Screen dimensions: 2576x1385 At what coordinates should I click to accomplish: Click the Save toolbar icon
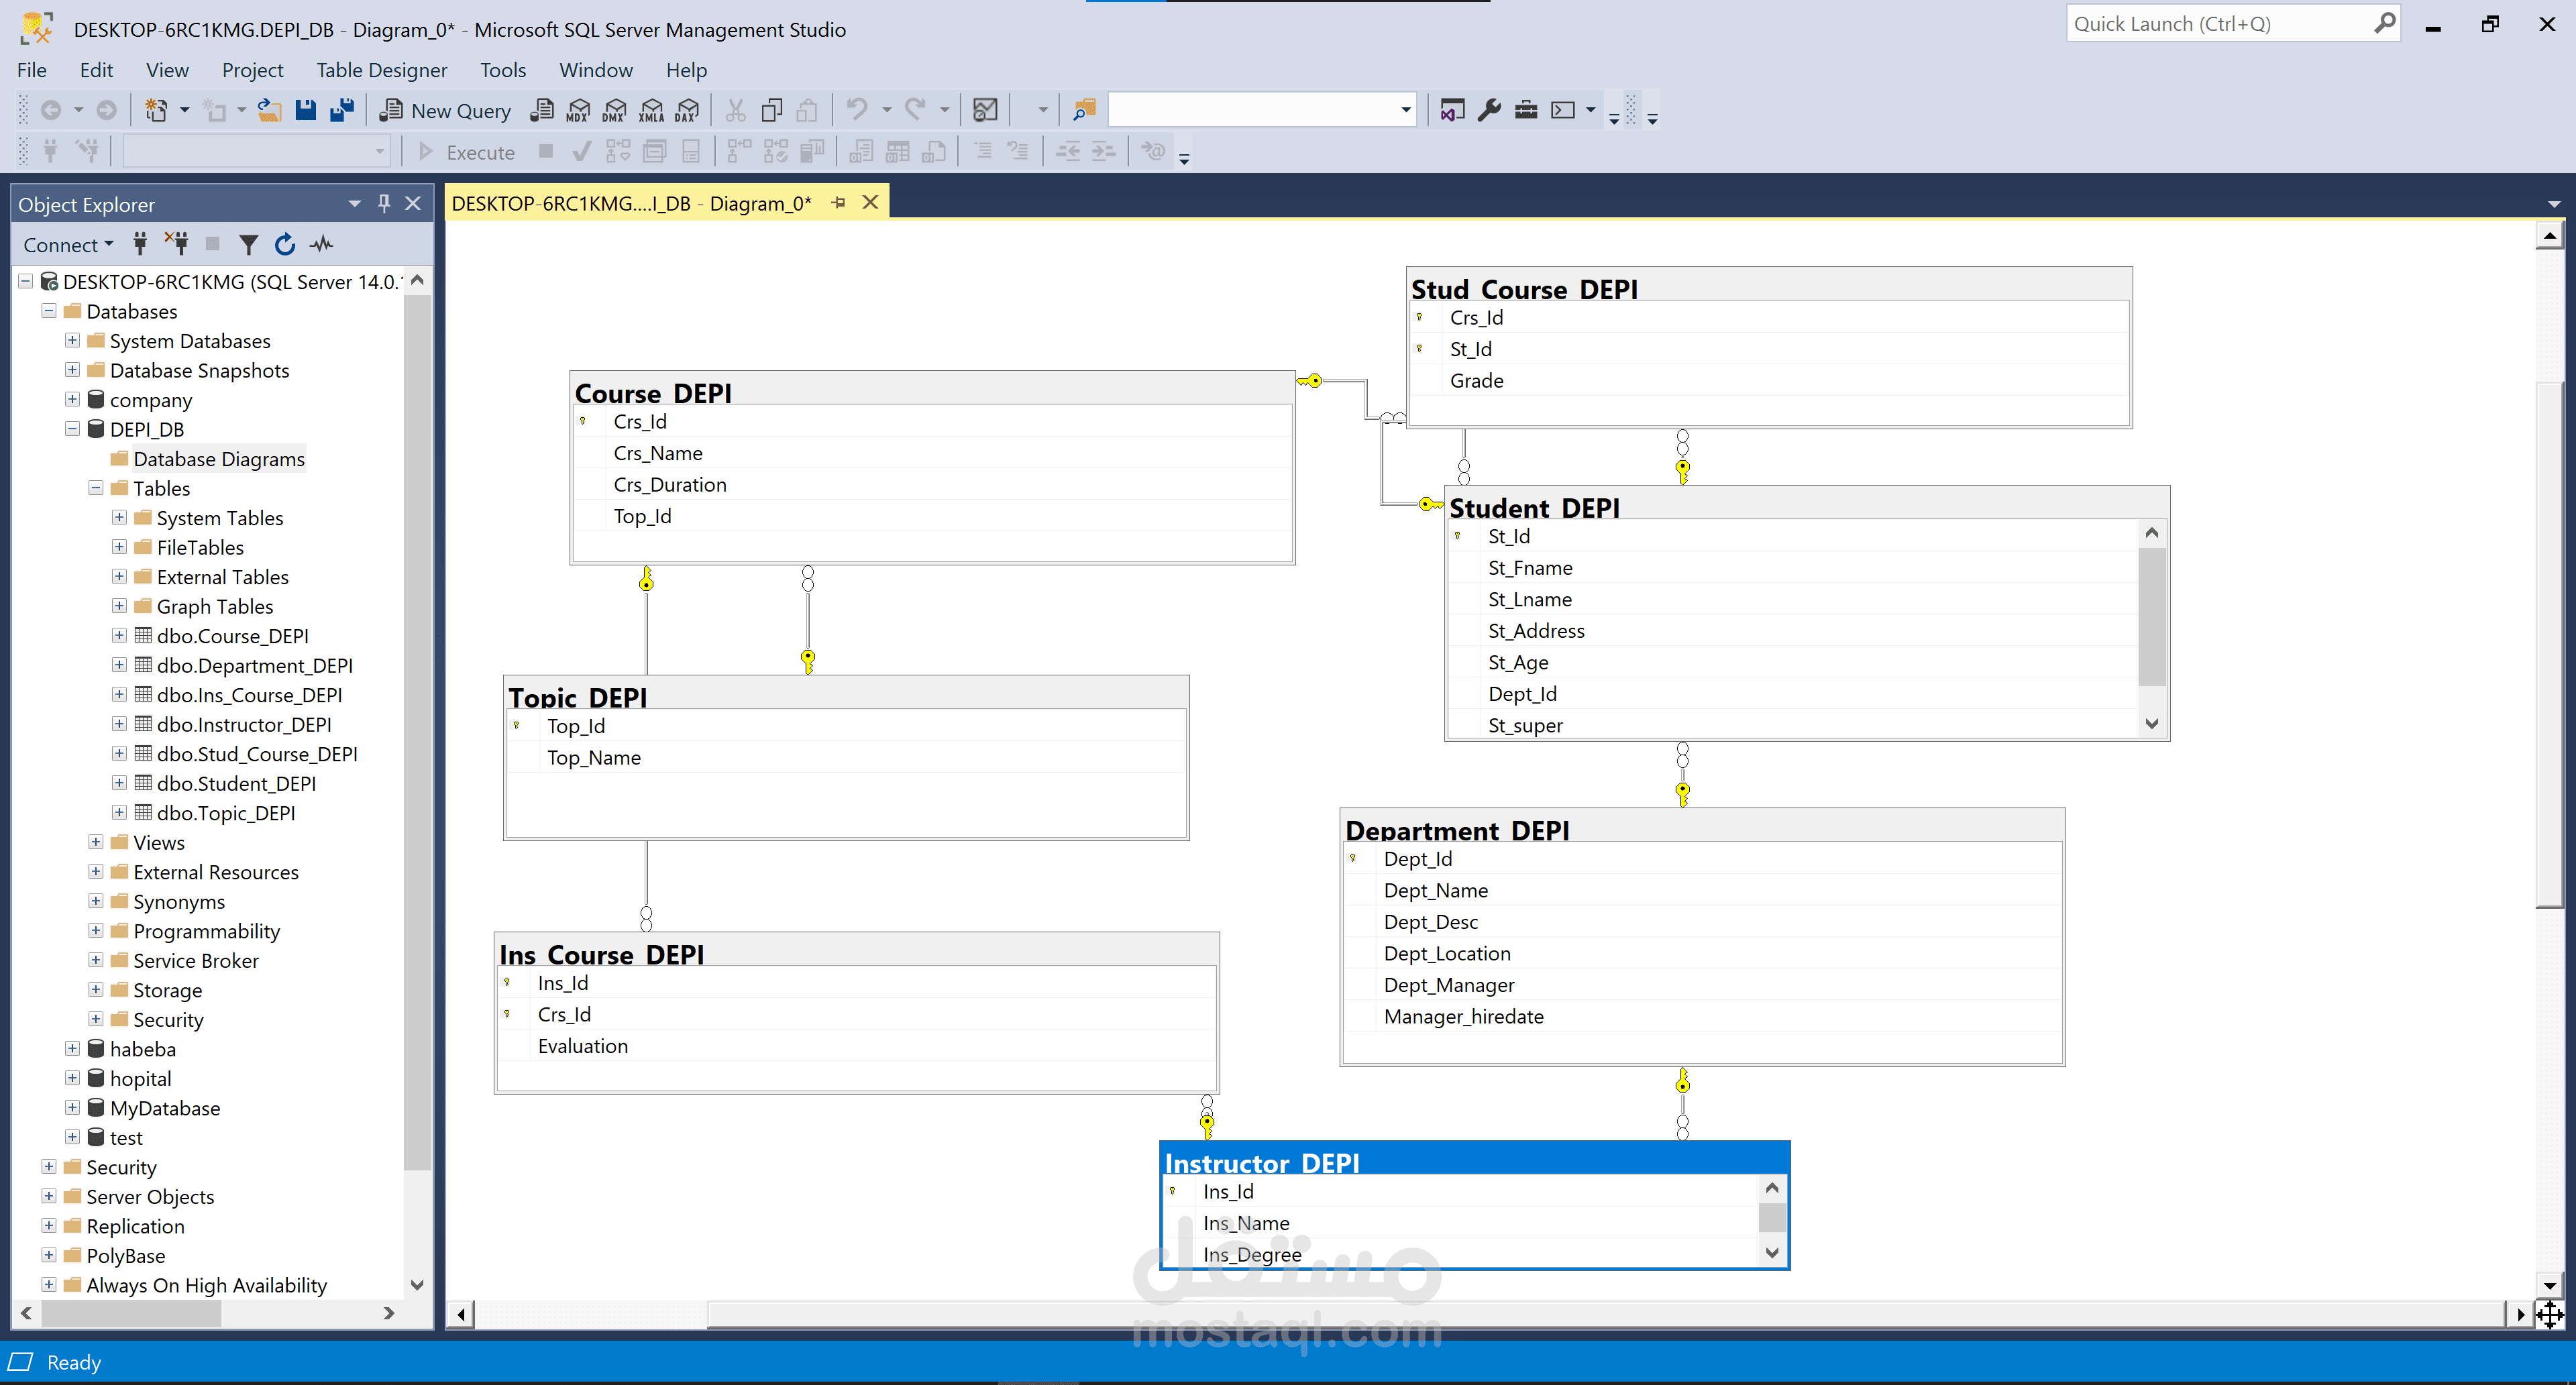pyautogui.click(x=306, y=110)
